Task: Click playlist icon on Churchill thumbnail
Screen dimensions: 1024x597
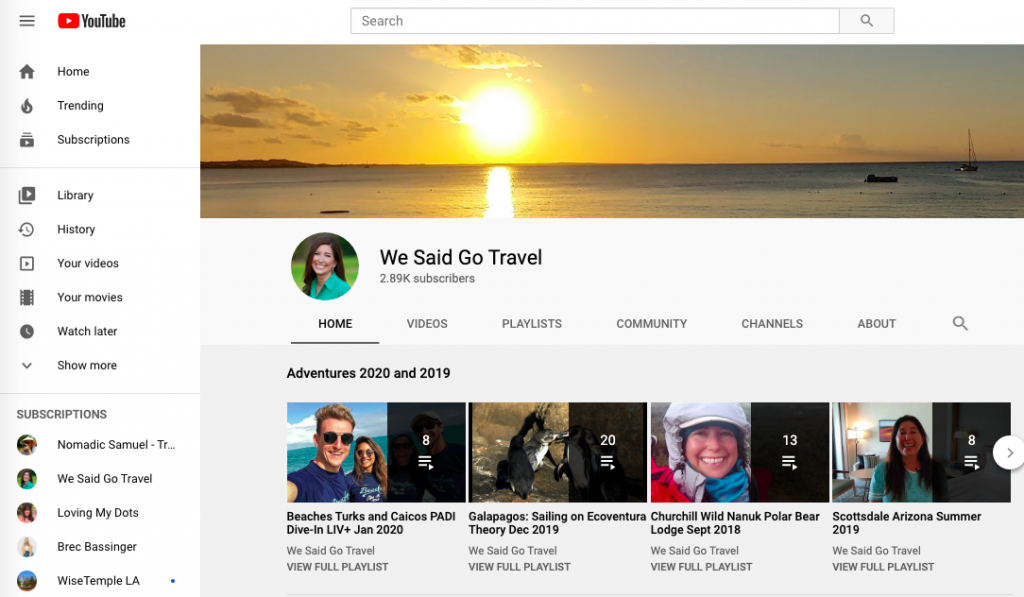Action: (789, 462)
